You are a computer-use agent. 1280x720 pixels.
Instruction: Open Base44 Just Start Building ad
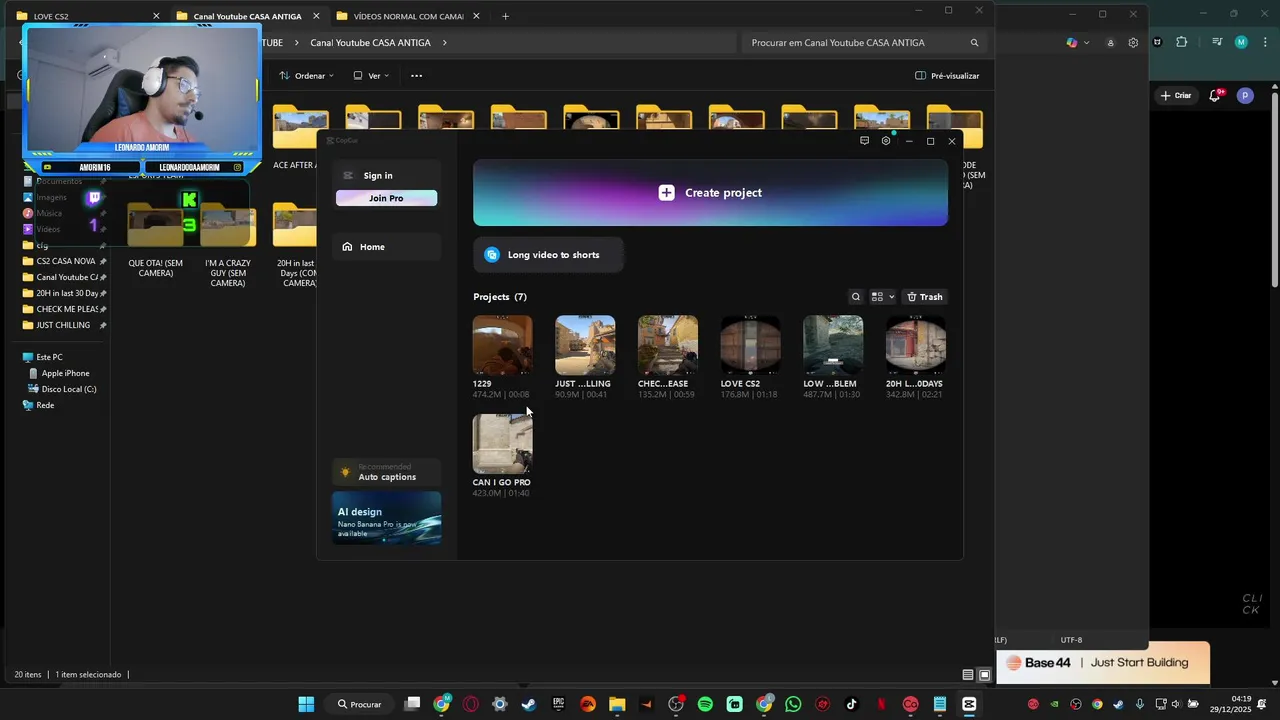tap(1103, 663)
